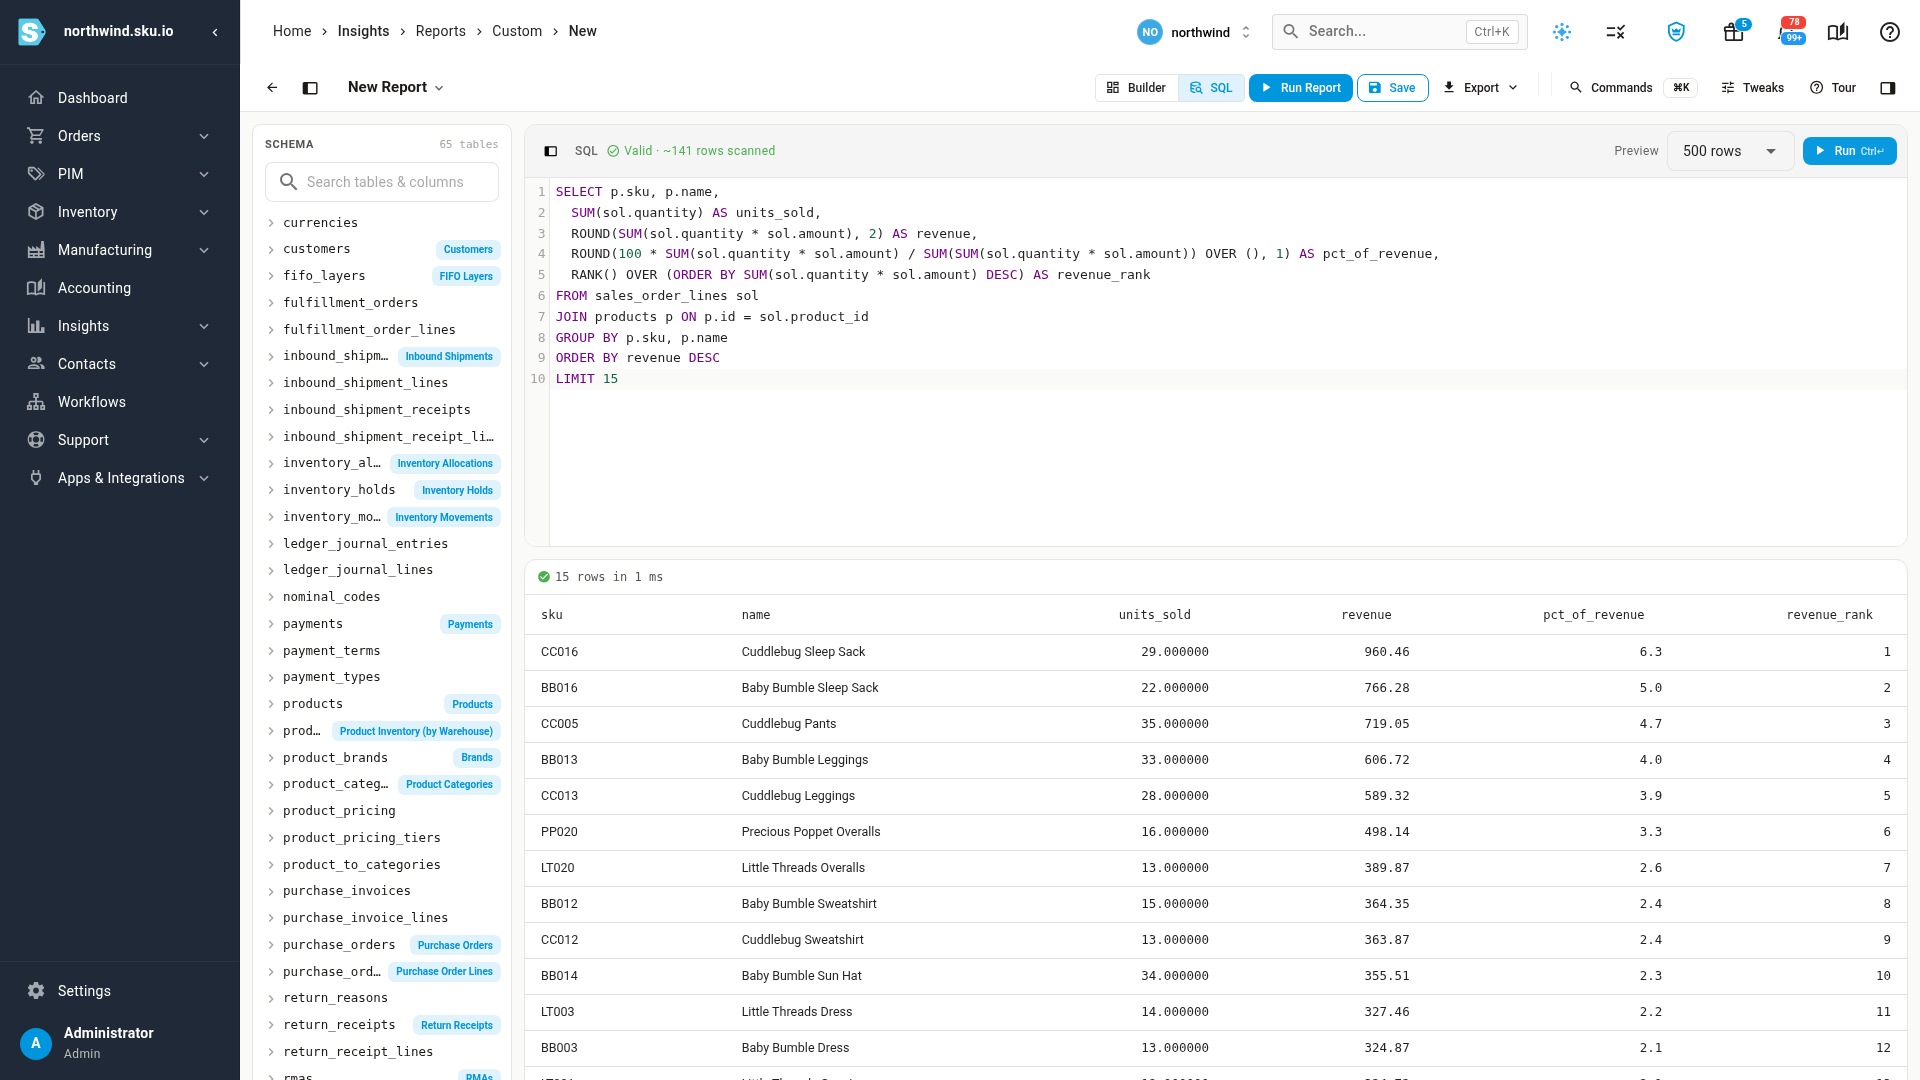Open Accounting in the sidebar

pyautogui.click(x=120, y=288)
